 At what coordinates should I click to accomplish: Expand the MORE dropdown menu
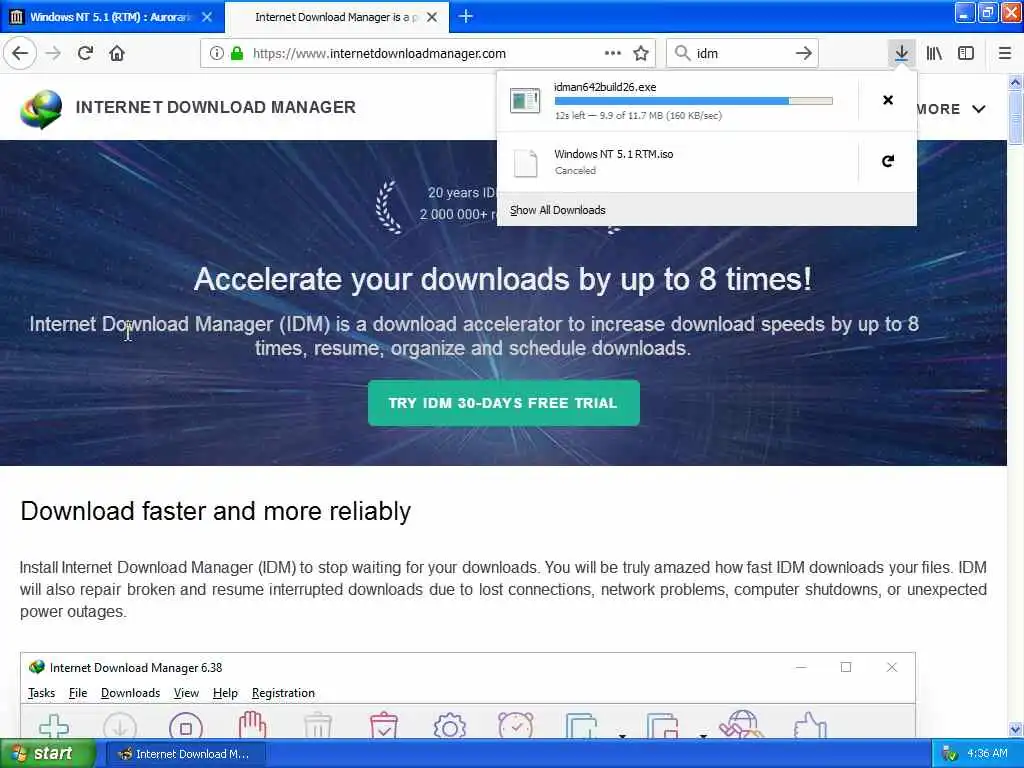pyautogui.click(x=950, y=109)
